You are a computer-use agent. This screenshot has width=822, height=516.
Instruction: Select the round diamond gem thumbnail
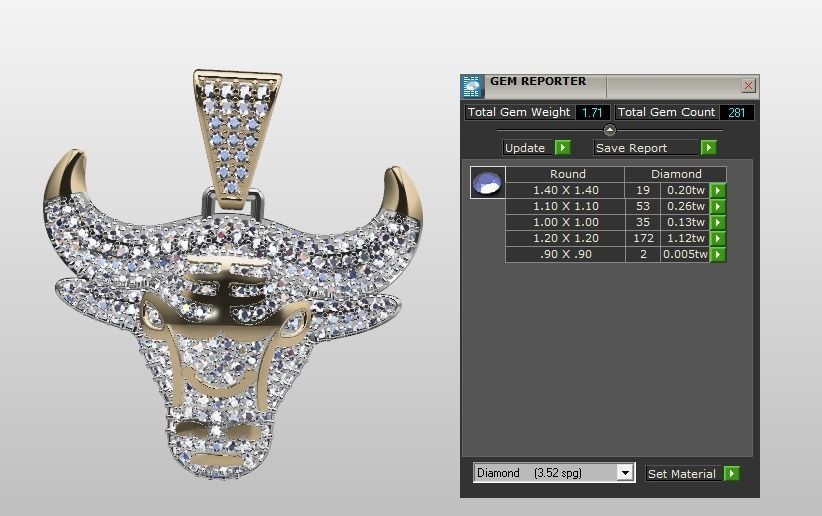tap(488, 182)
